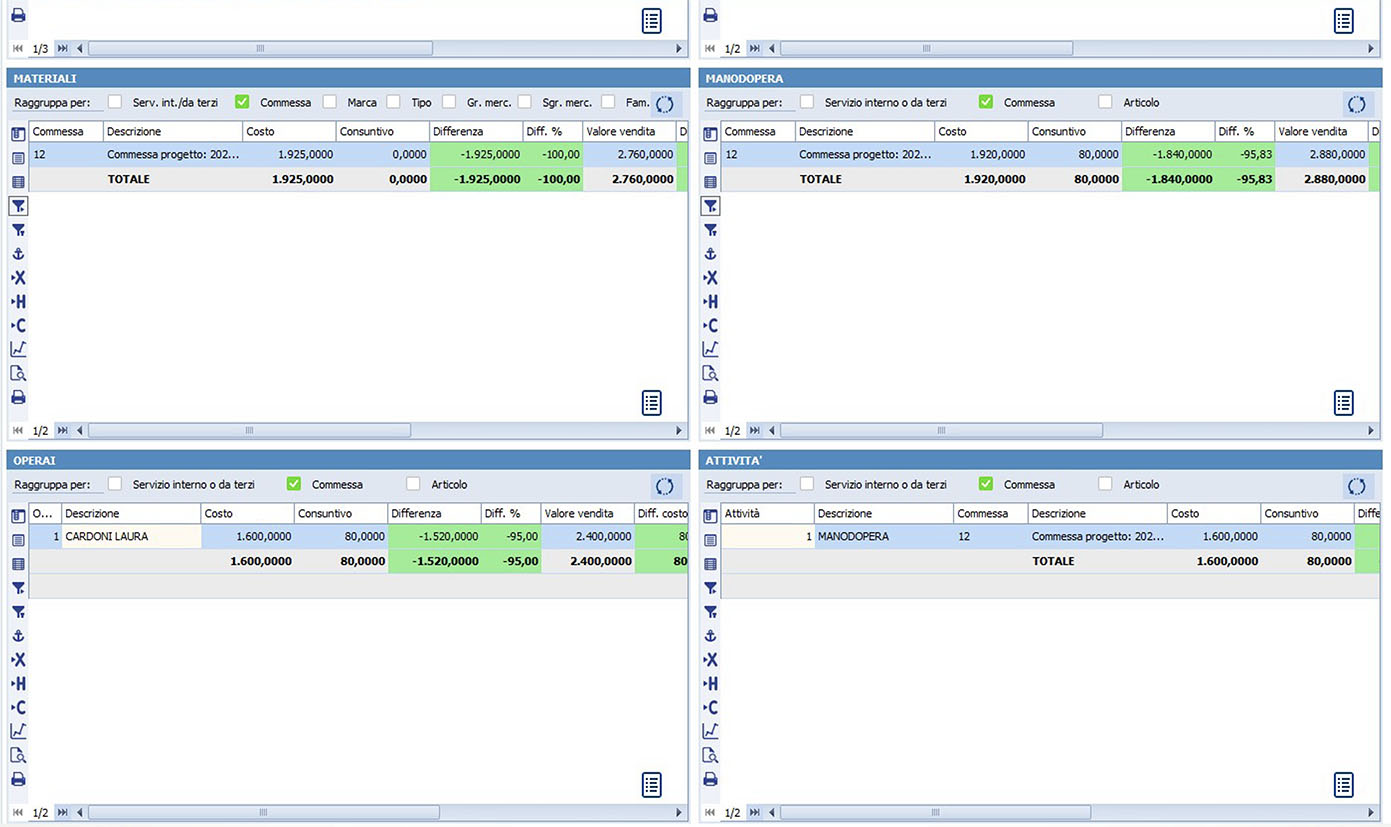Click the H export icon in MANODOPERA sidebar
Viewport: 1391px width, 827px height.
click(710, 302)
